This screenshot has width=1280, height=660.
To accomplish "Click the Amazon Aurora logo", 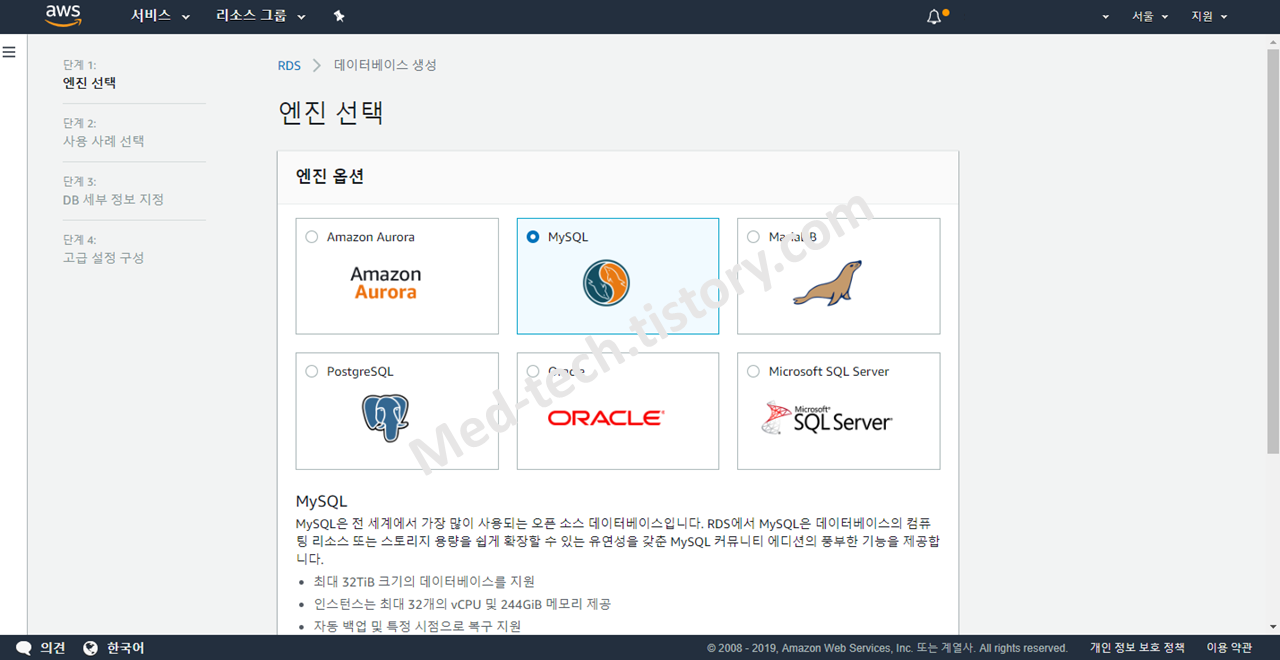I will point(385,283).
